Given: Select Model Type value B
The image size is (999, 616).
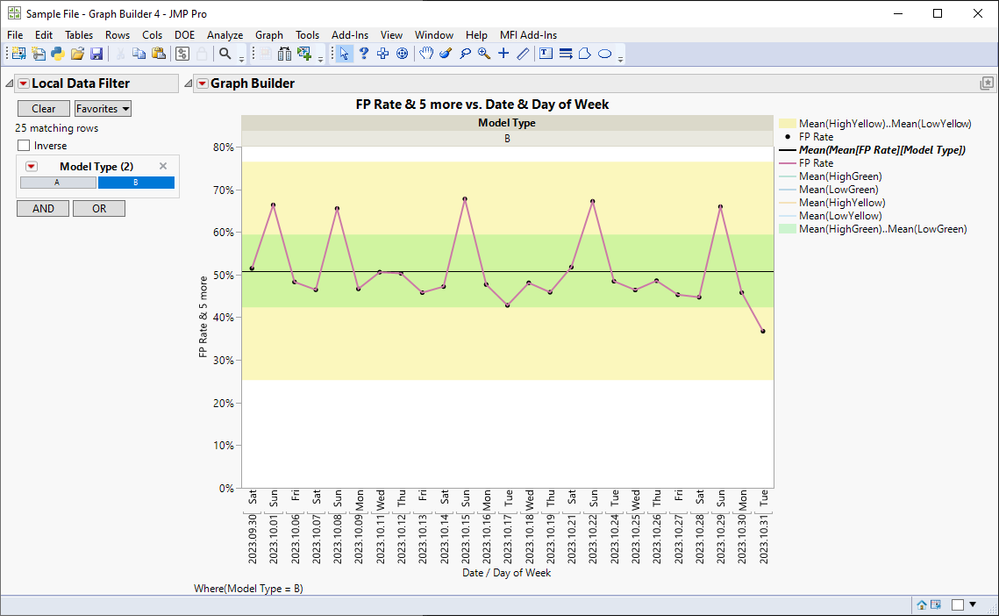Looking at the screenshot, I should [x=136, y=183].
